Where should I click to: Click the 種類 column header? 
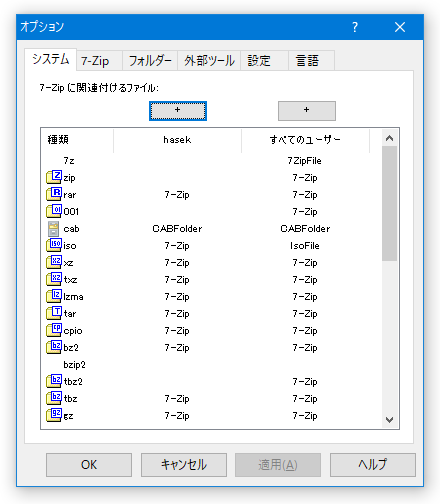point(77,139)
